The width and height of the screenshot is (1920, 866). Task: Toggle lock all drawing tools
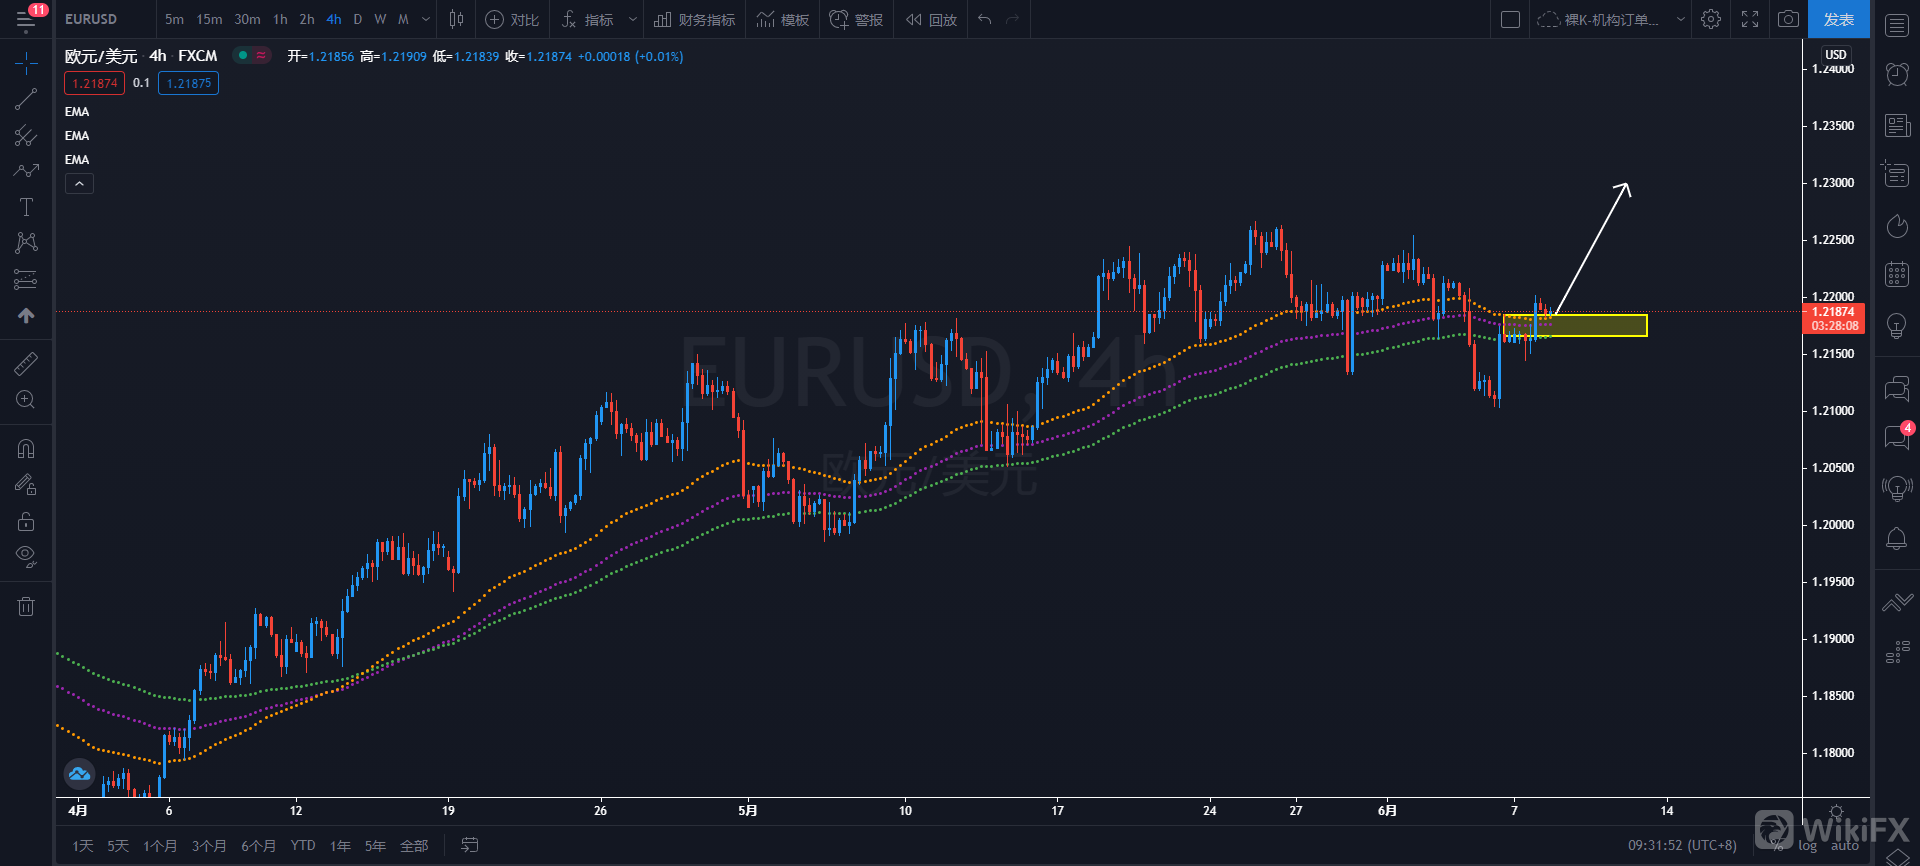pyautogui.click(x=26, y=521)
